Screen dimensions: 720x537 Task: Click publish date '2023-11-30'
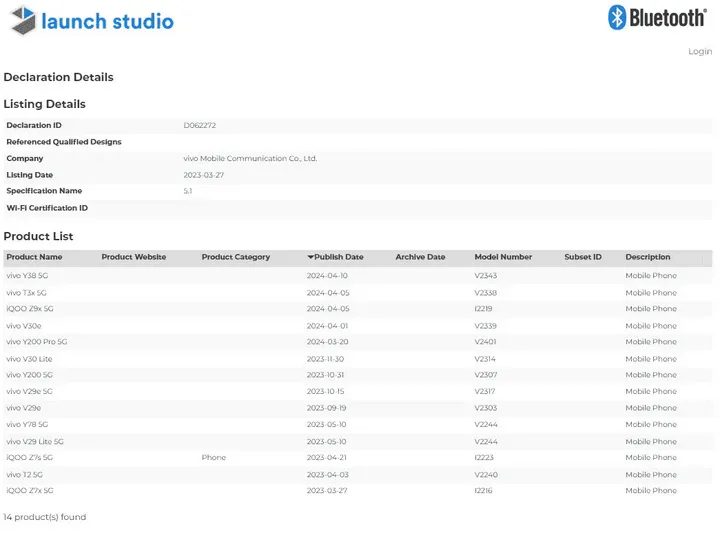click(x=325, y=359)
